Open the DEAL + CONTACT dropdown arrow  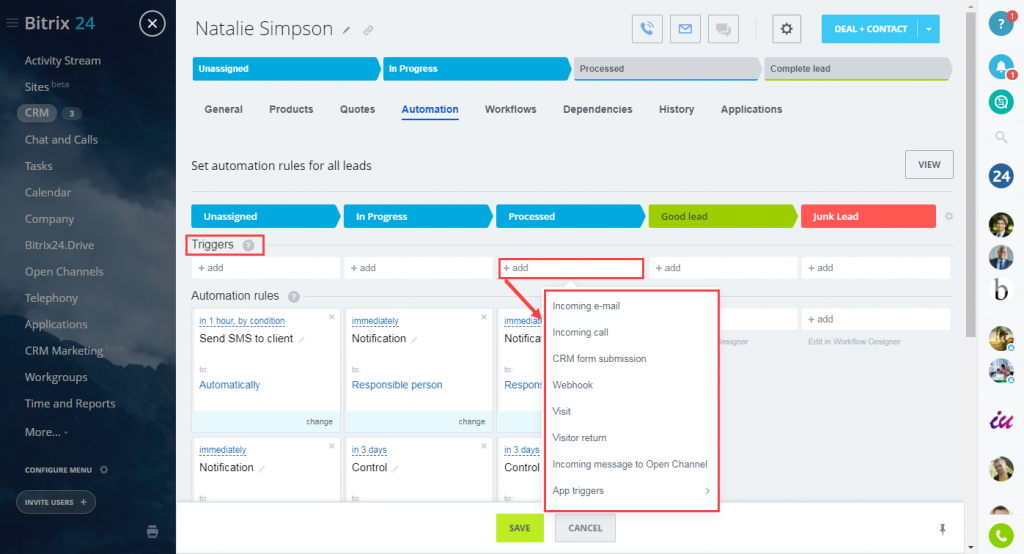pos(928,29)
